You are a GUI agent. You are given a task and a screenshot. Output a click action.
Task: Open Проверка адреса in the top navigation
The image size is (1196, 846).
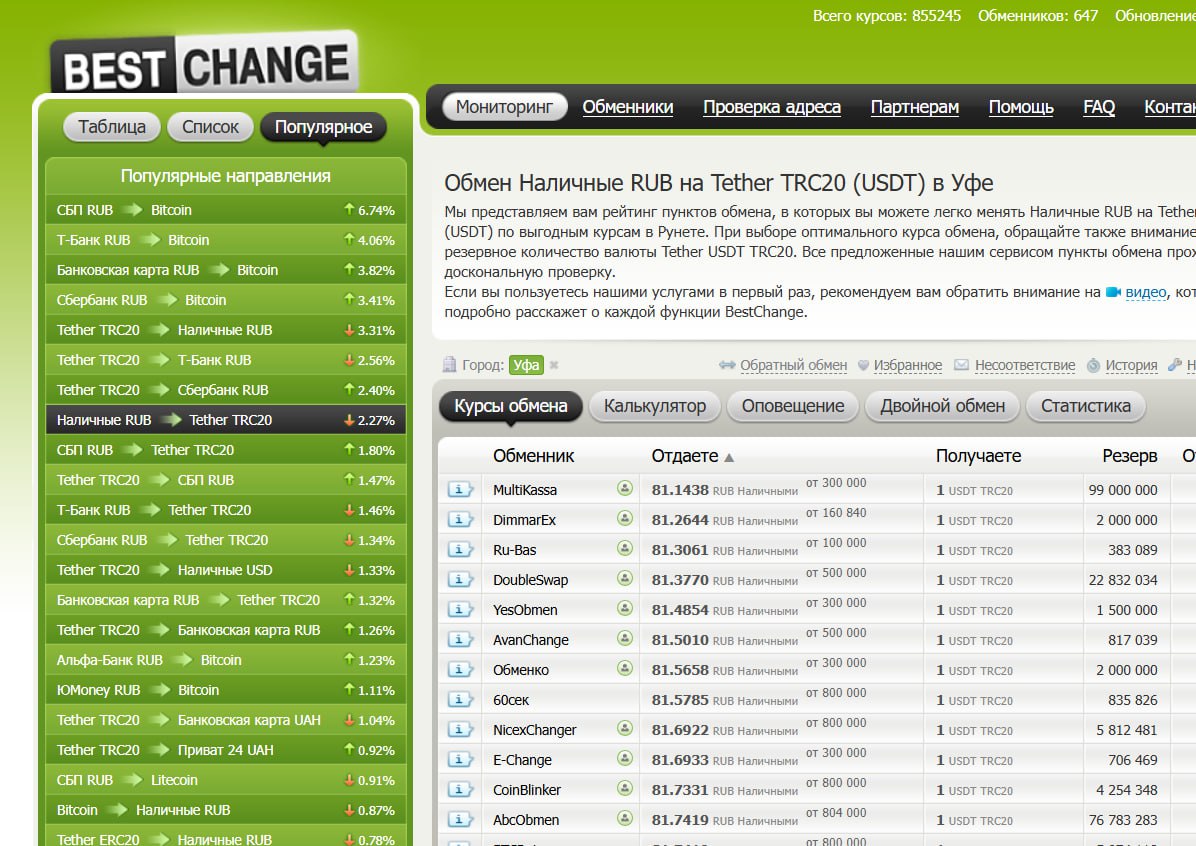[772, 107]
